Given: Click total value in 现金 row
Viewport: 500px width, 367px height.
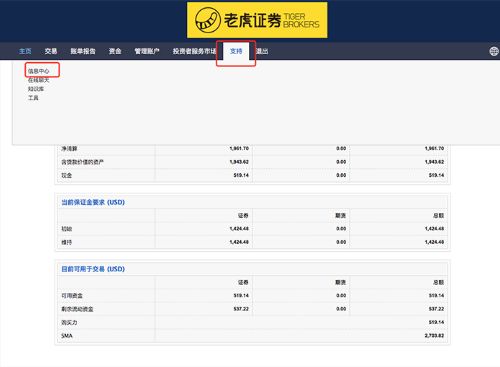Looking at the screenshot, I should 436,175.
